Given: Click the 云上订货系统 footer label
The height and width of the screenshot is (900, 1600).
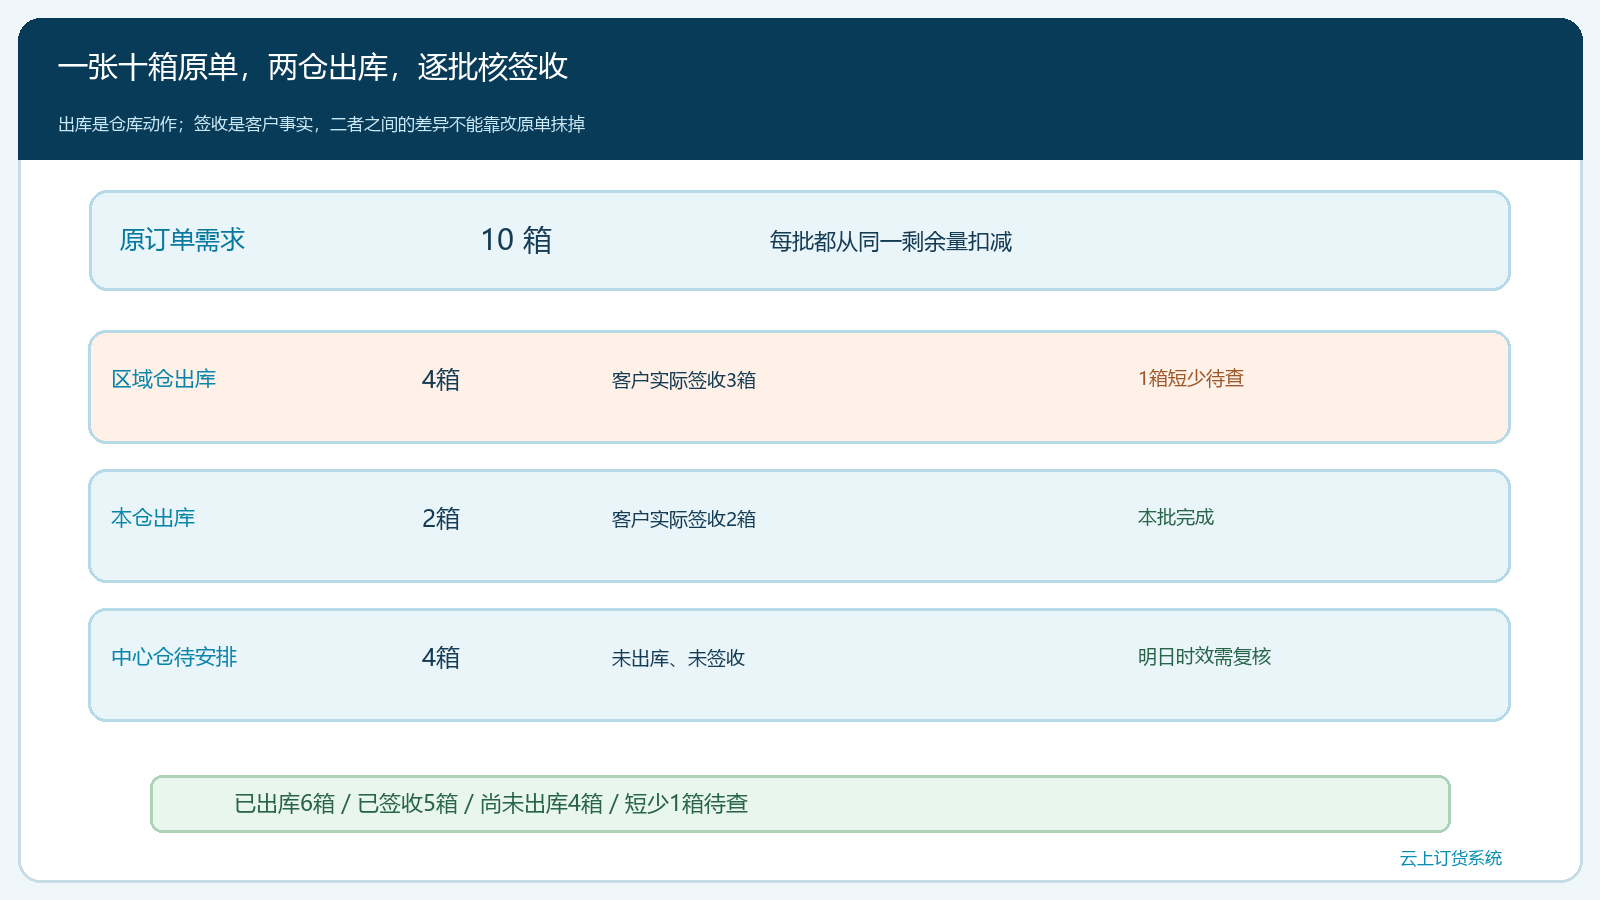Looking at the screenshot, I should (1451, 858).
